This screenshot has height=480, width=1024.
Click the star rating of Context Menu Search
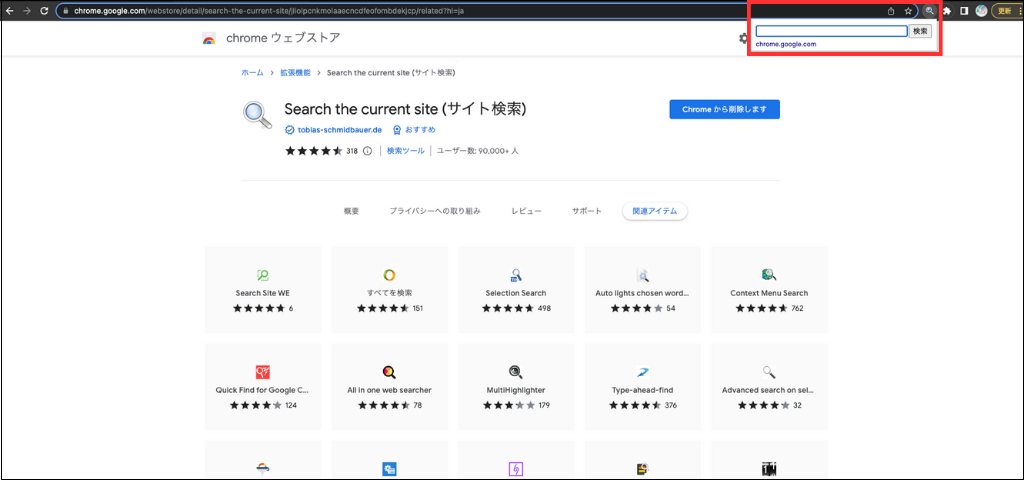pyautogui.click(x=761, y=308)
